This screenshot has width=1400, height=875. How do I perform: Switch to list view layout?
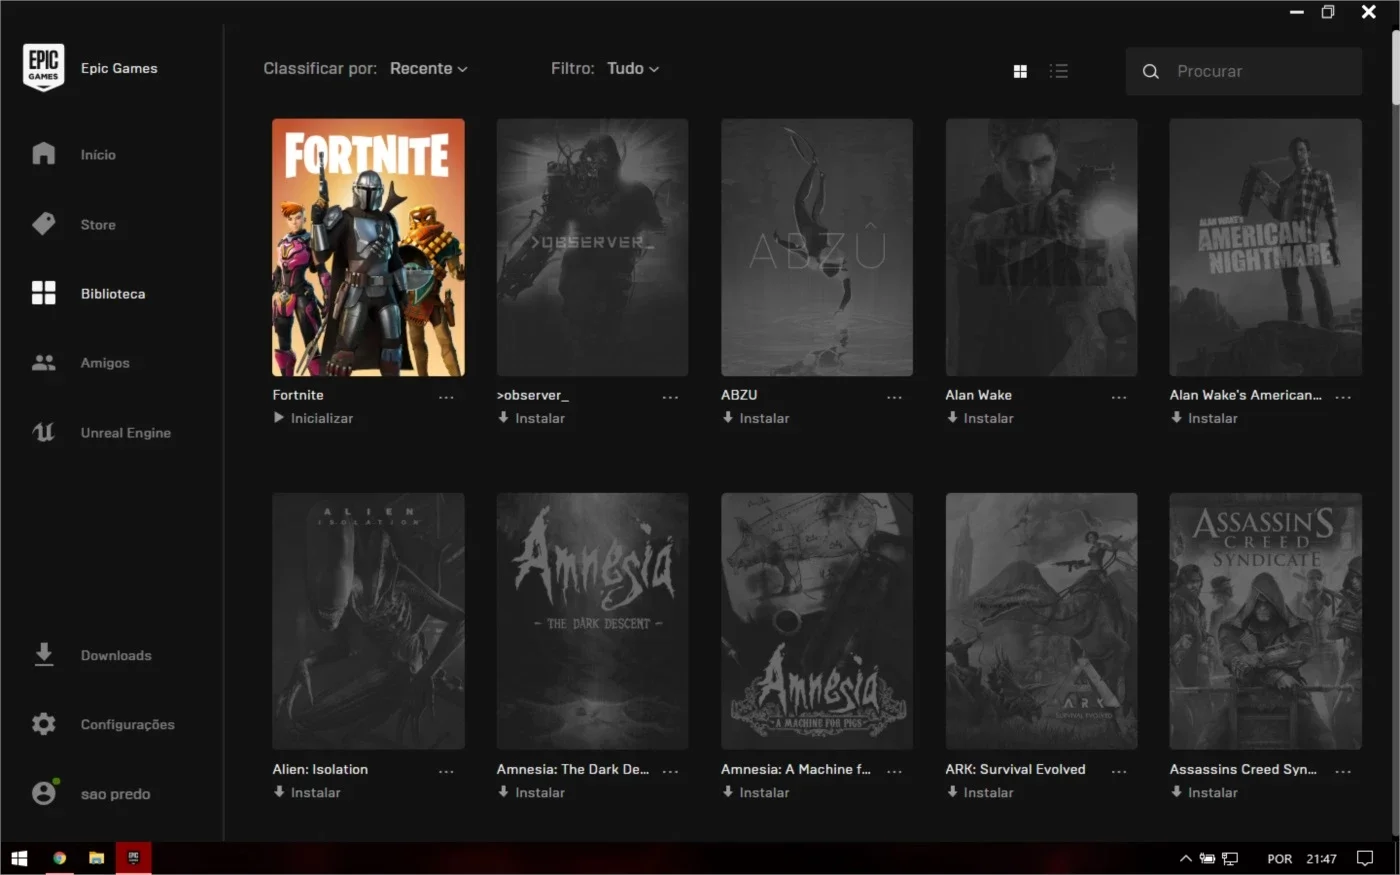point(1059,71)
